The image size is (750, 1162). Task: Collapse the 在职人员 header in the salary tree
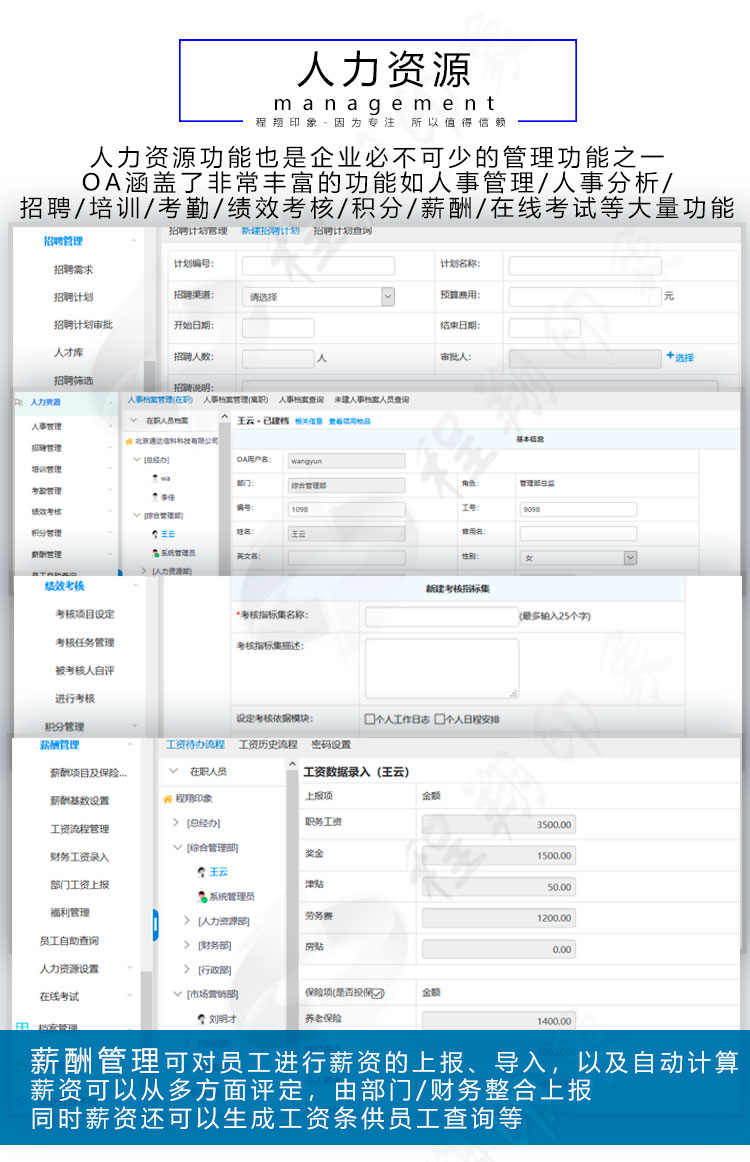pyautogui.click(x=173, y=771)
